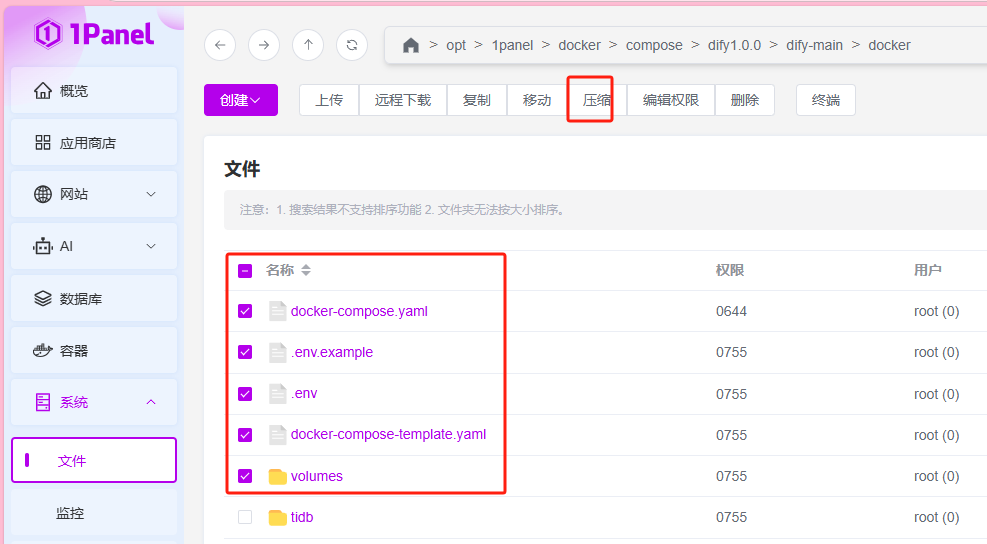Click the globe icon beside 网站
The height and width of the screenshot is (544, 987).
pyautogui.click(x=43, y=194)
